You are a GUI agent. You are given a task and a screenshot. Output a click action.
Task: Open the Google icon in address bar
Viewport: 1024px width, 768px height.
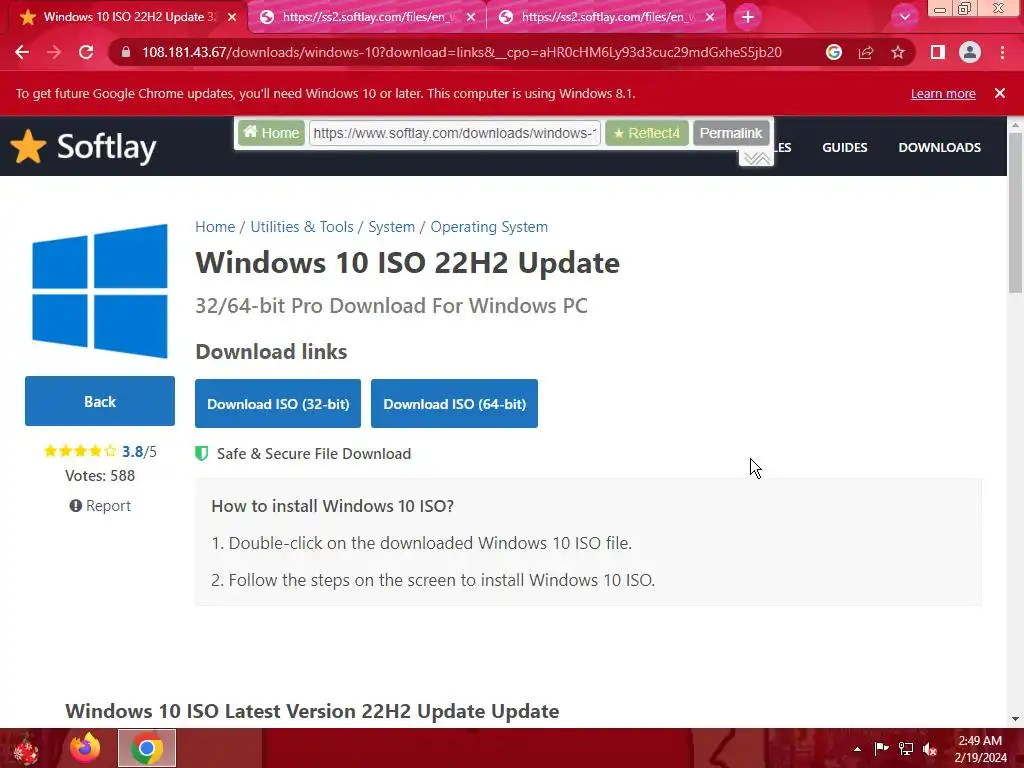pyautogui.click(x=834, y=52)
